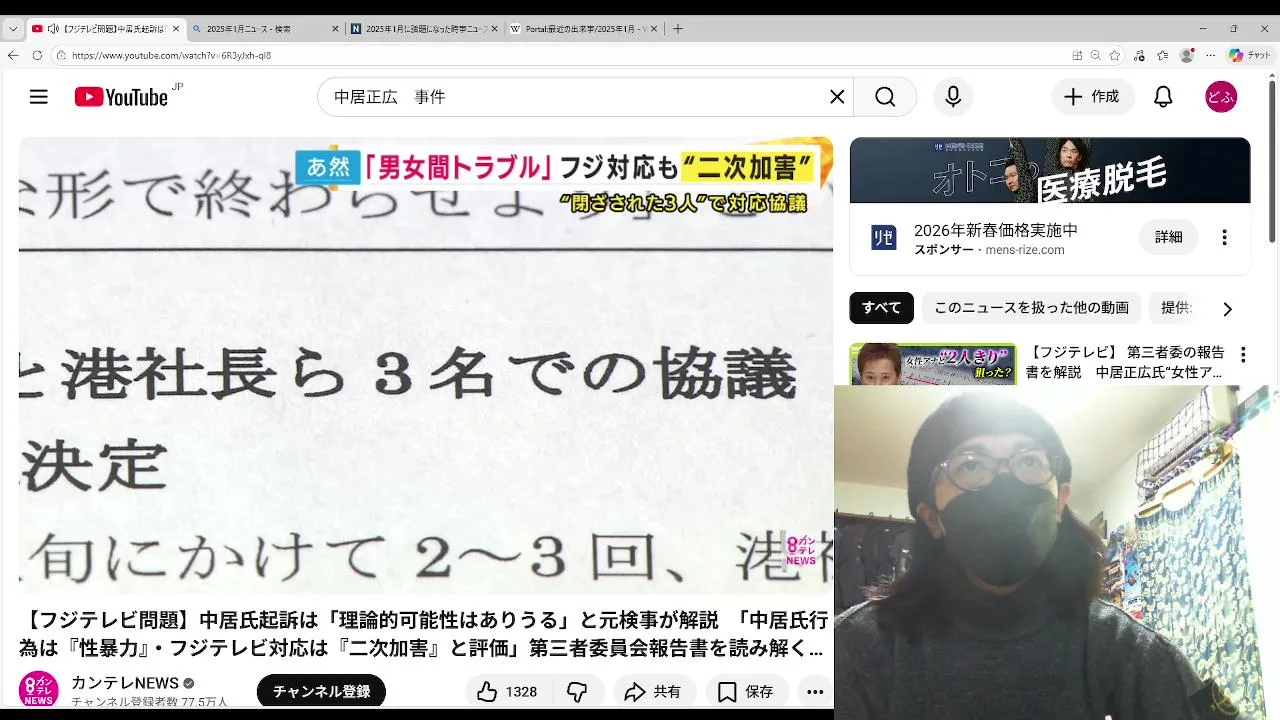
Task: Switch to the 2025年1月ニュース - 検索 tab
Action: [265, 29]
